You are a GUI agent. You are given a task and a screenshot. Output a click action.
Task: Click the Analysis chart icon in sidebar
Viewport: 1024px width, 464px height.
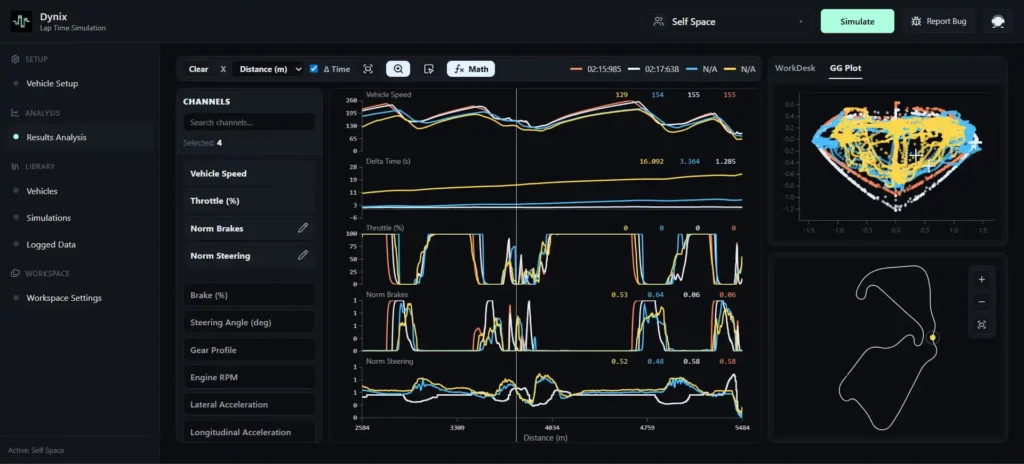tap(15, 112)
